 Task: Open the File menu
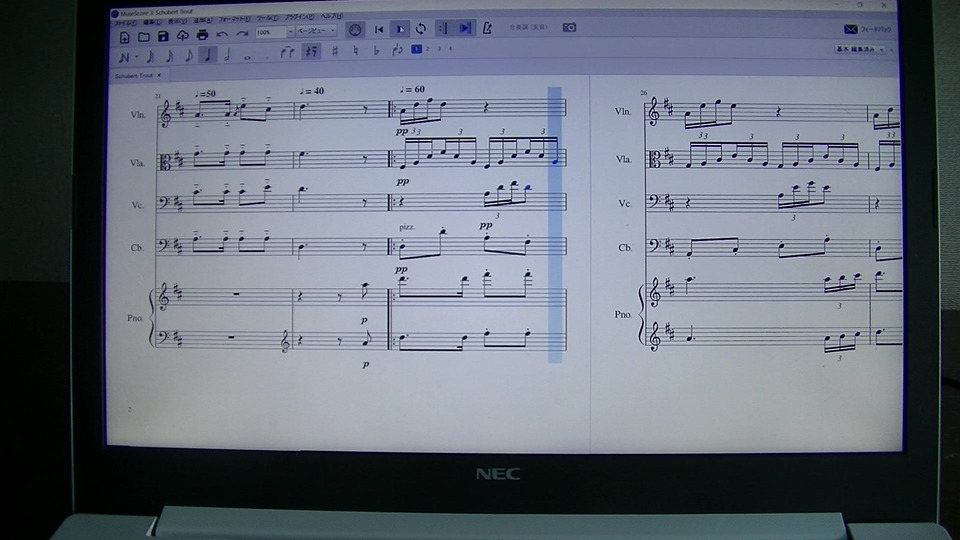(x=126, y=23)
